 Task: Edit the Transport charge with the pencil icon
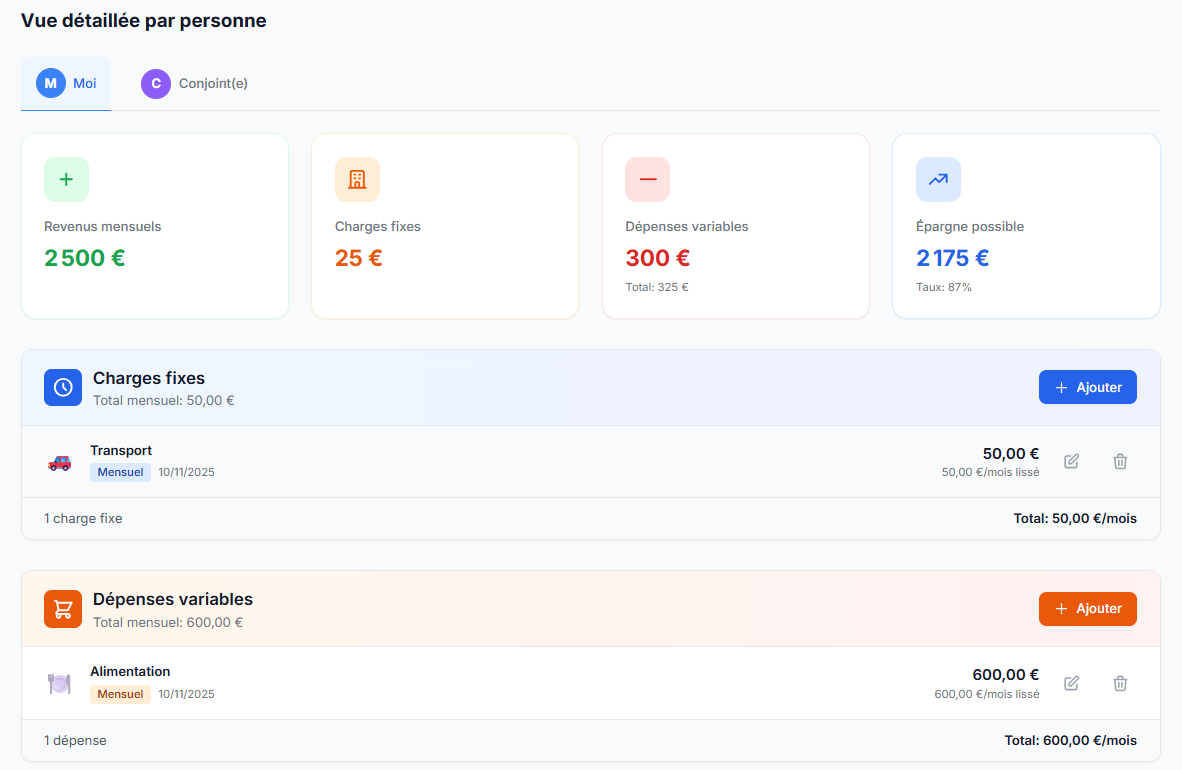pos(1071,461)
